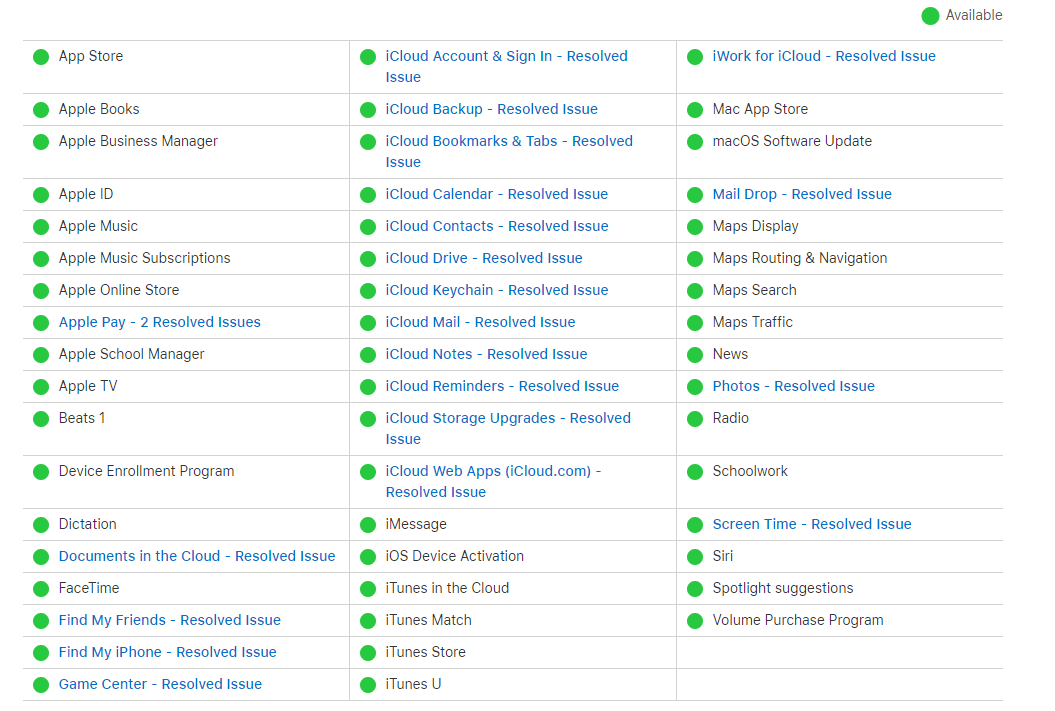Open Photos - Resolved Issue link
This screenshot has width=1055, height=711.
pos(793,386)
